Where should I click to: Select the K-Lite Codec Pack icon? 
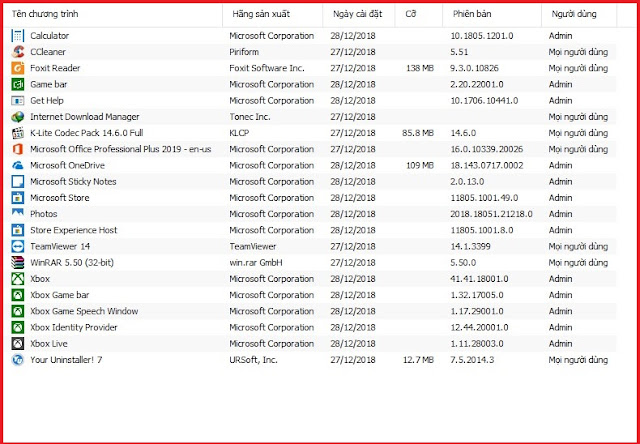(x=18, y=133)
